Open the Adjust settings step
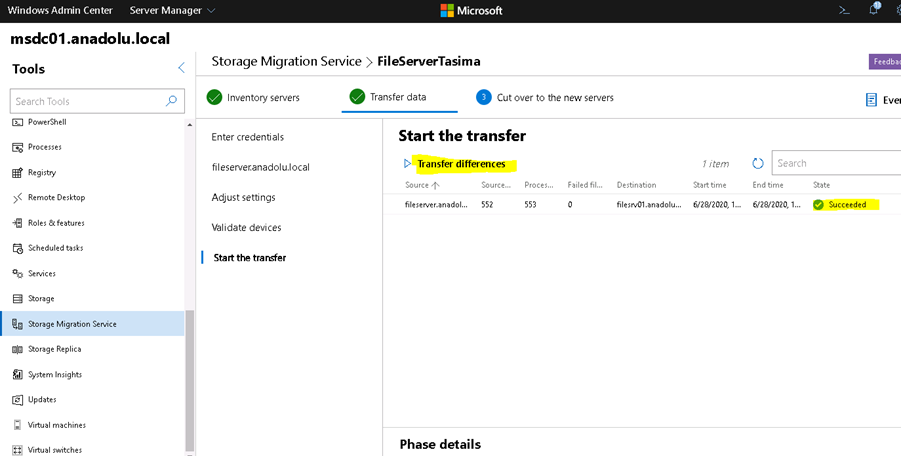901x456 pixels. 243,198
